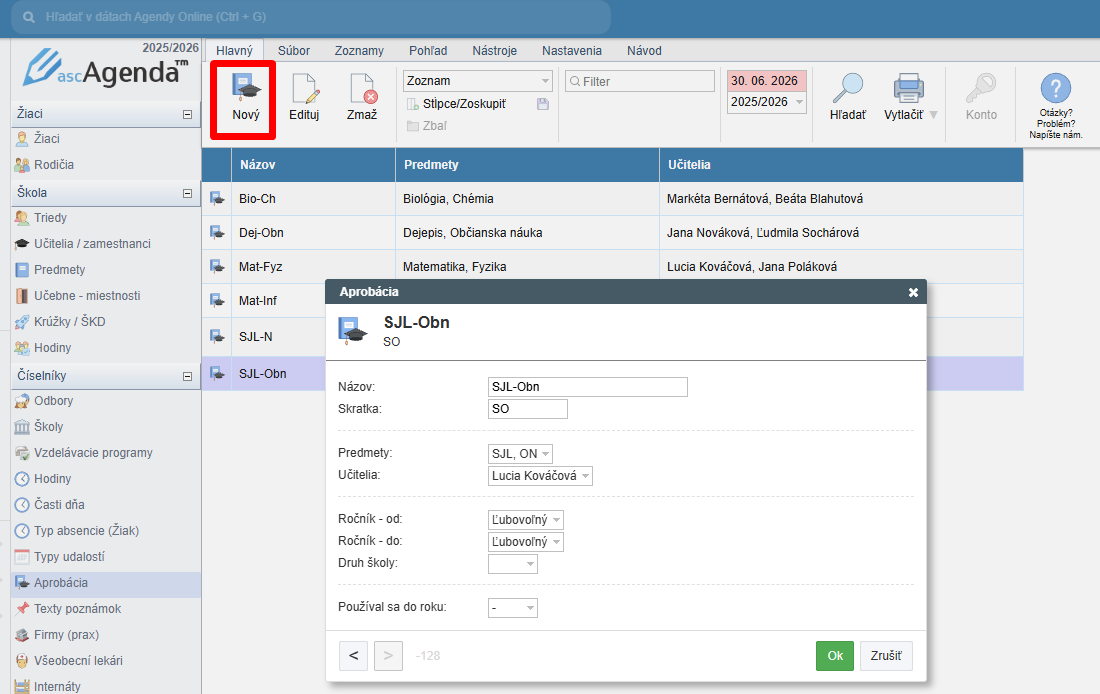Open the Ročník - do dropdown

tap(525, 542)
